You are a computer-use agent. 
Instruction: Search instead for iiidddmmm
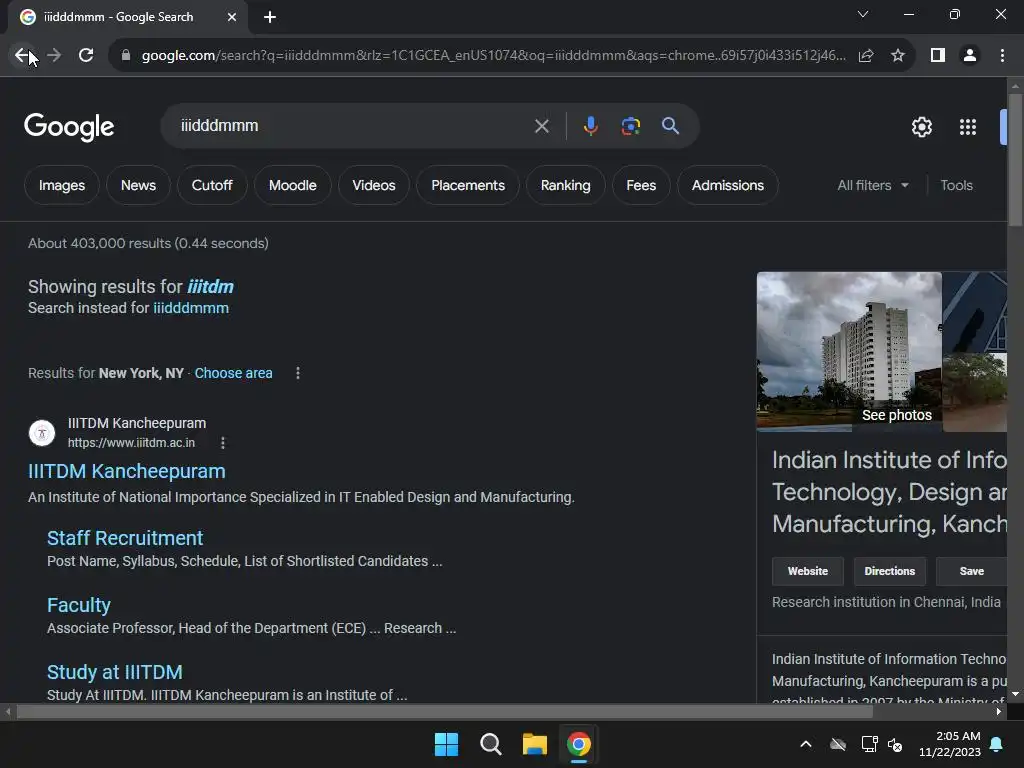(191, 308)
